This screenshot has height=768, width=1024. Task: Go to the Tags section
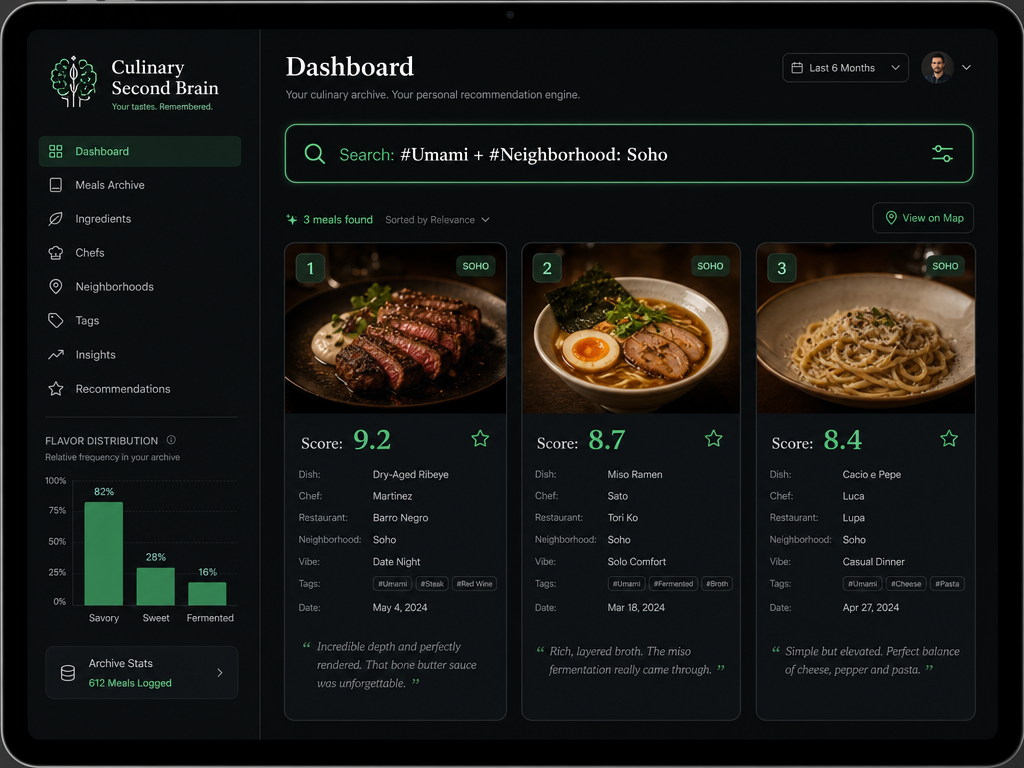(140, 321)
